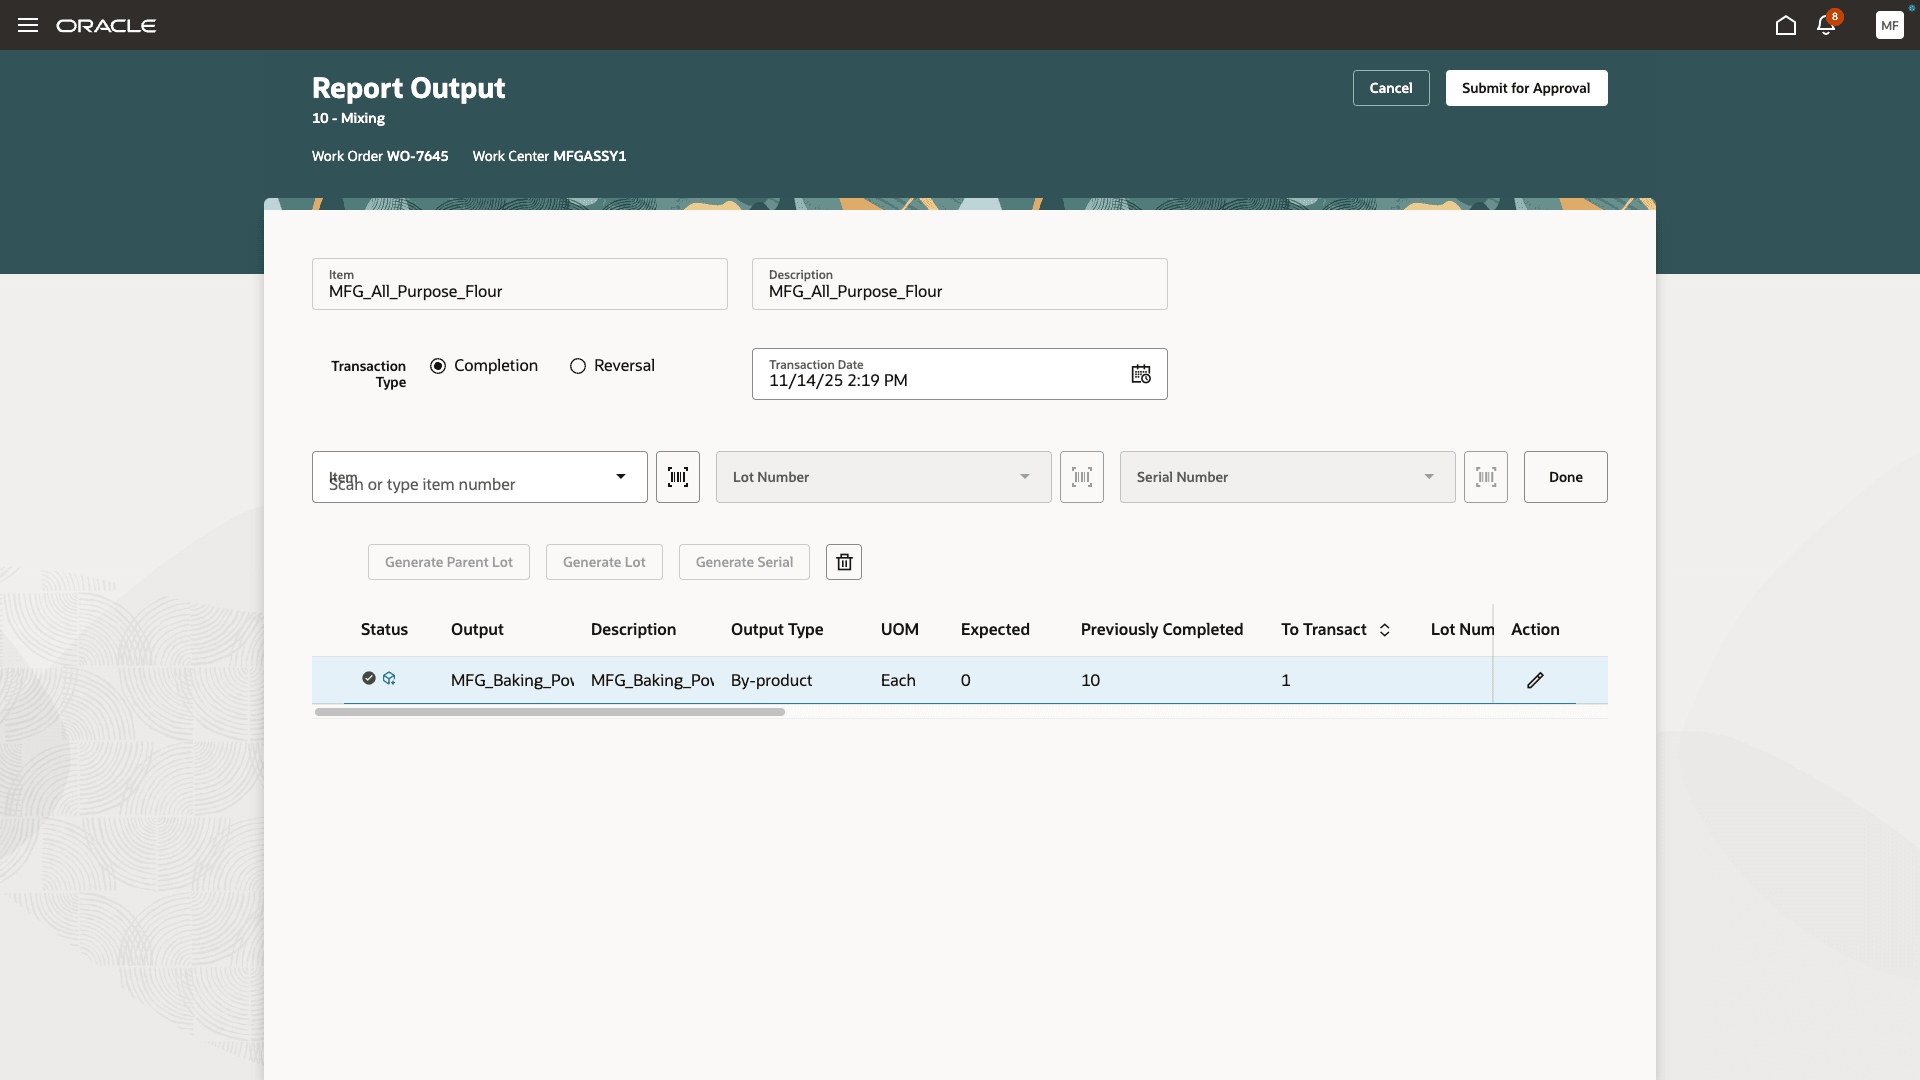Screen dimensions: 1920x1080
Task: Click the Transaction Date input field
Action: [x=930, y=380]
